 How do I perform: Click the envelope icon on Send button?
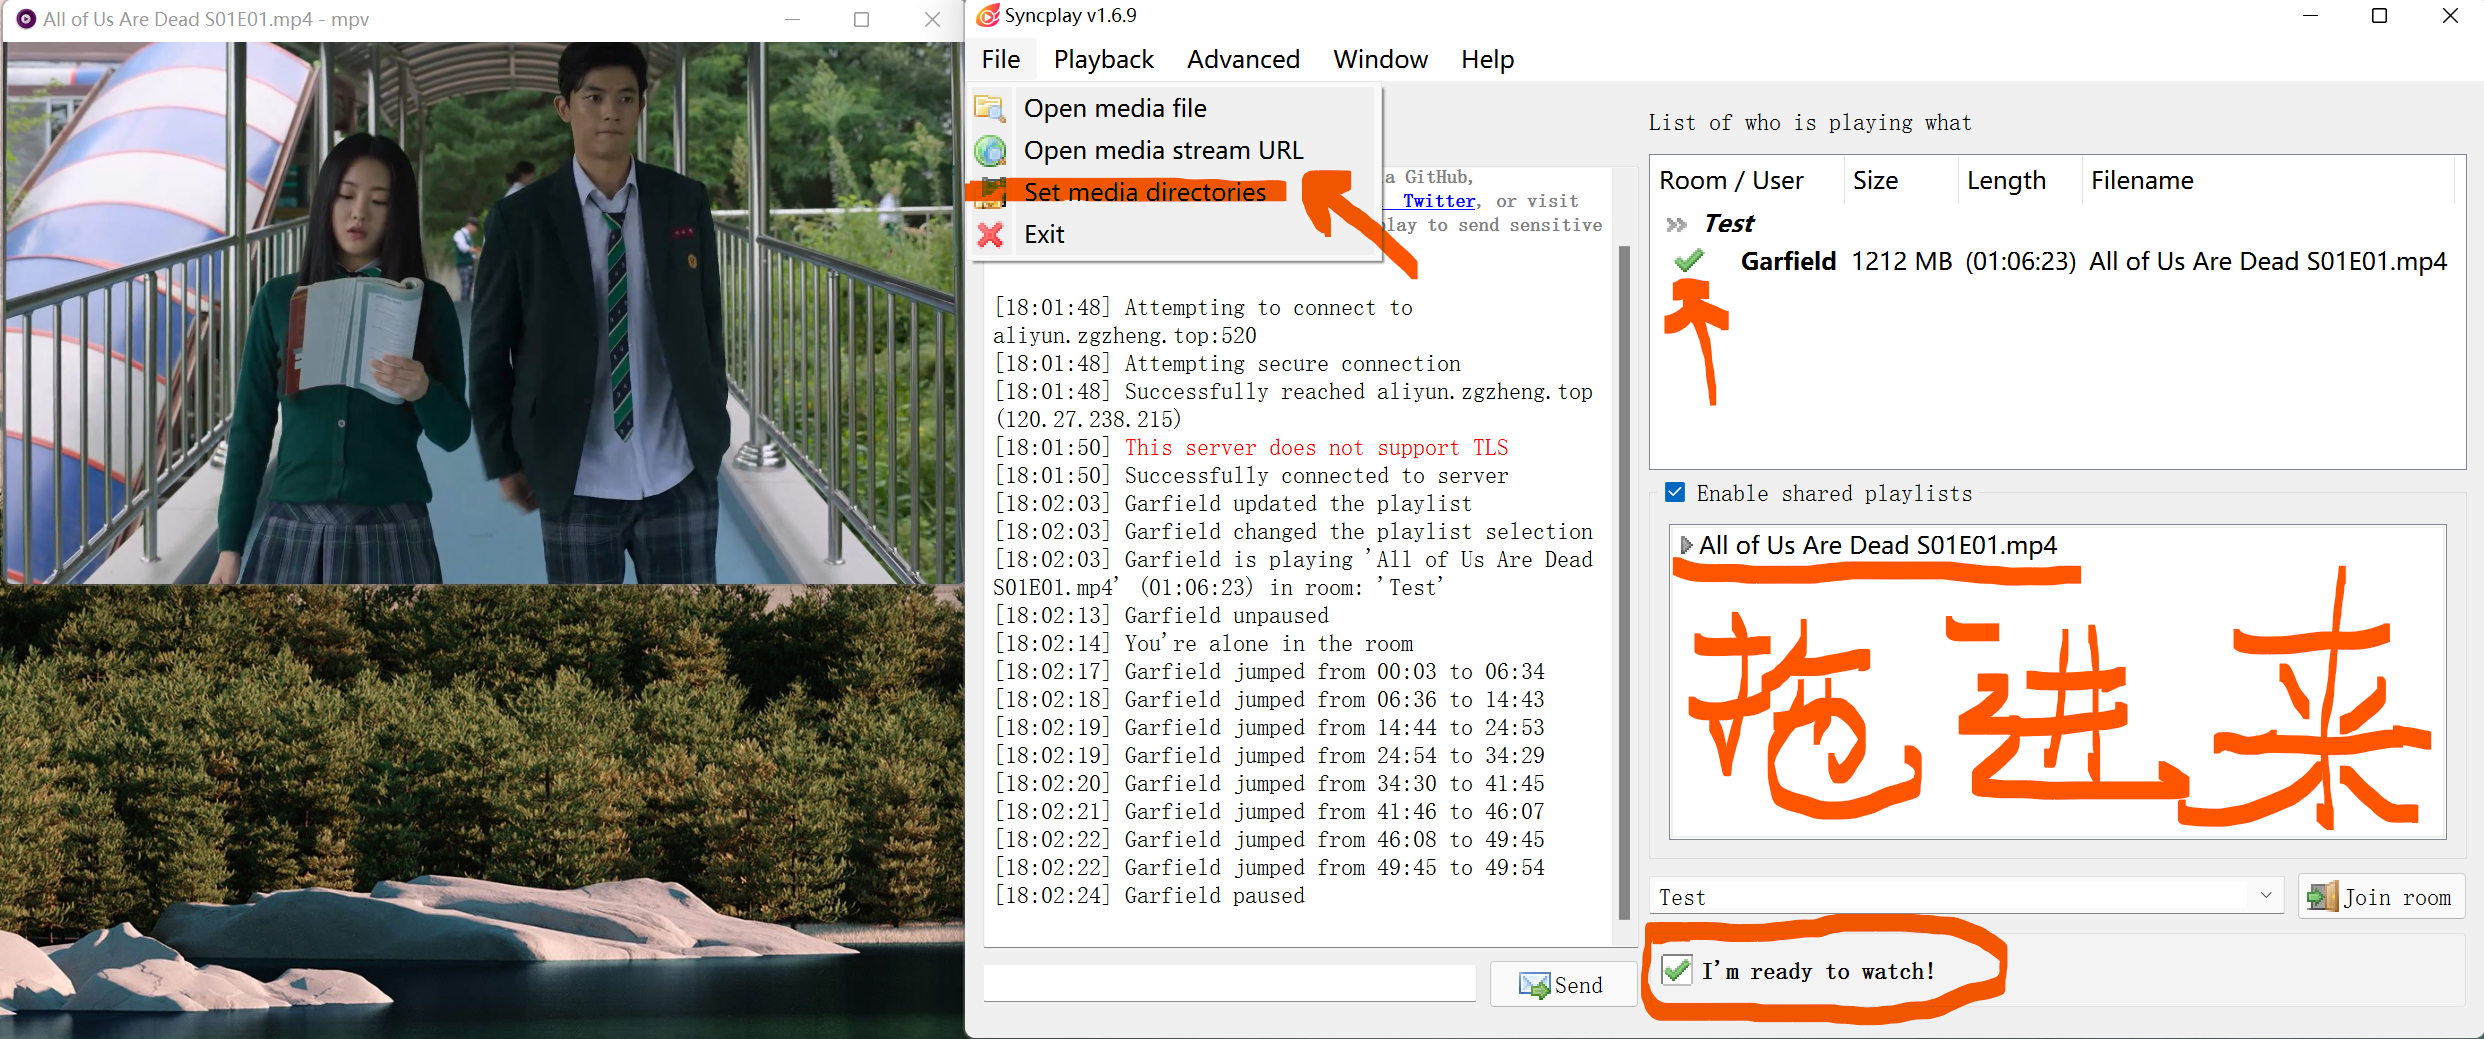1534,985
